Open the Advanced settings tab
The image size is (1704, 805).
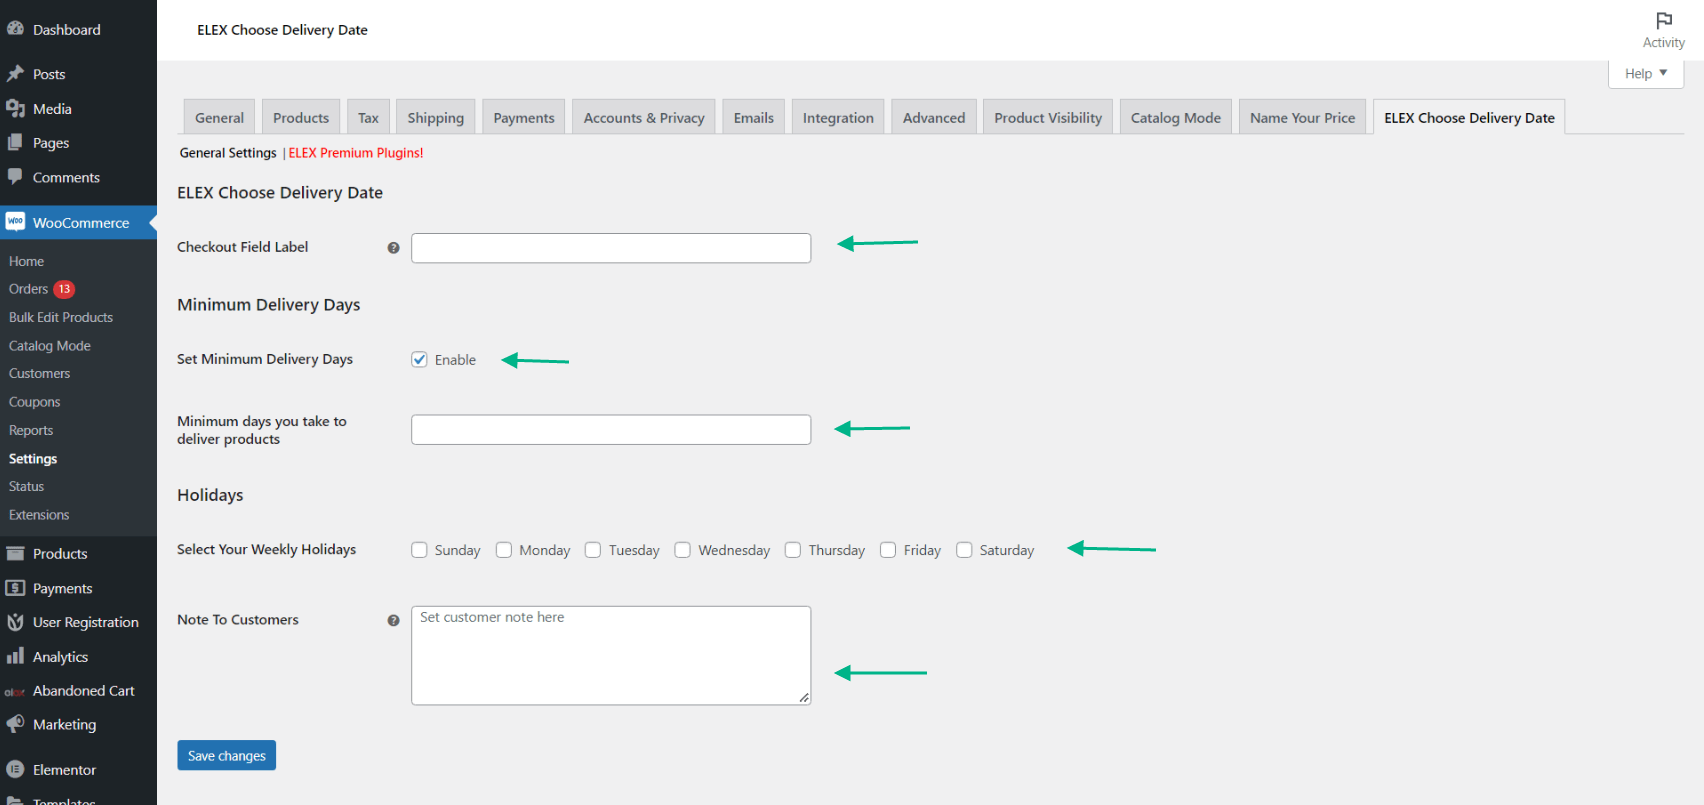click(934, 117)
